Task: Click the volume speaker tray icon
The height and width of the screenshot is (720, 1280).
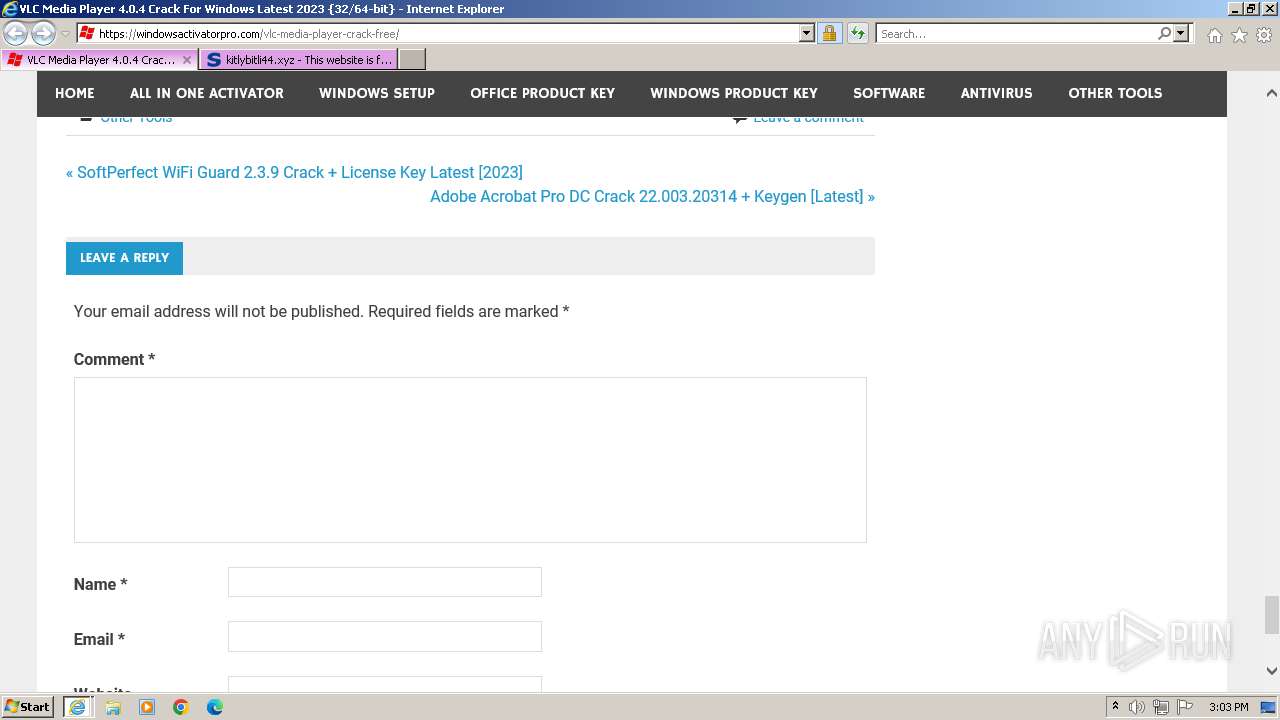Action: click(x=1136, y=707)
